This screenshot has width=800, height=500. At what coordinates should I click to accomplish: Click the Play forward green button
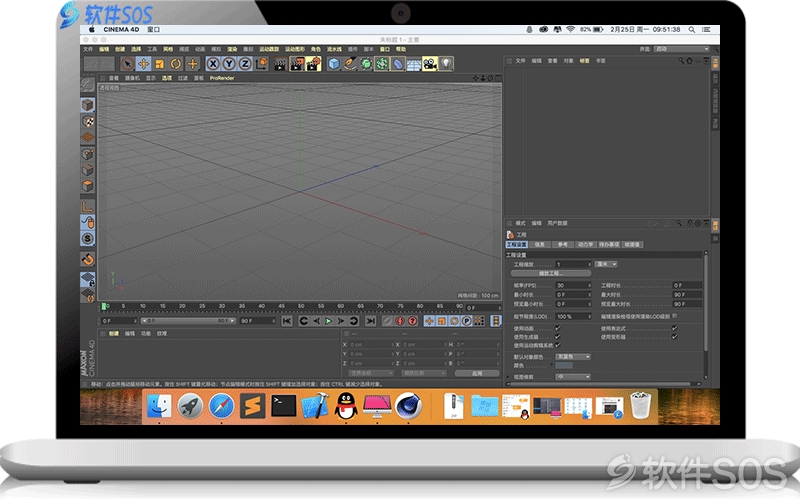tap(329, 321)
